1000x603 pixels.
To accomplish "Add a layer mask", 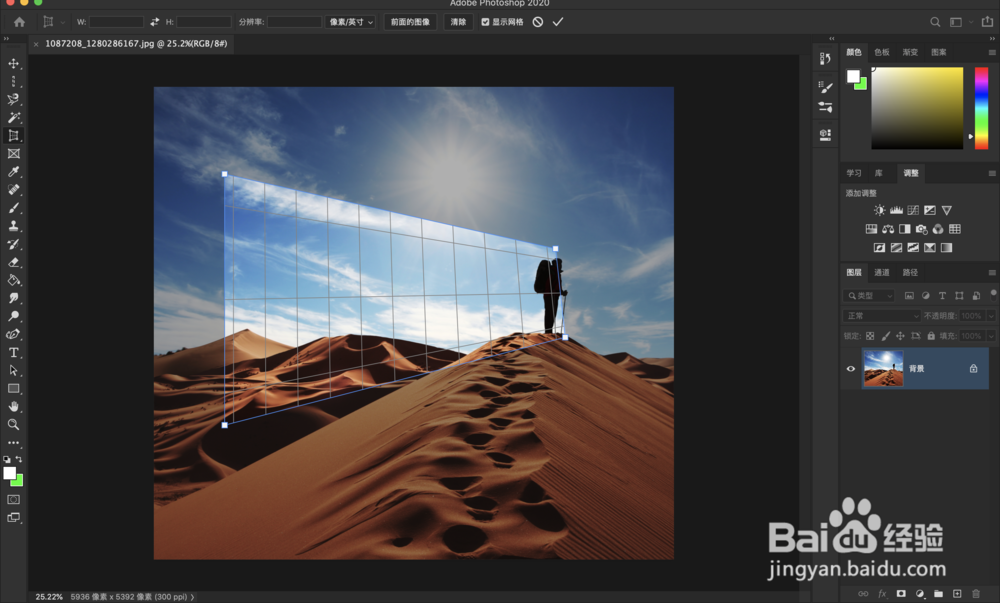I will [901, 593].
